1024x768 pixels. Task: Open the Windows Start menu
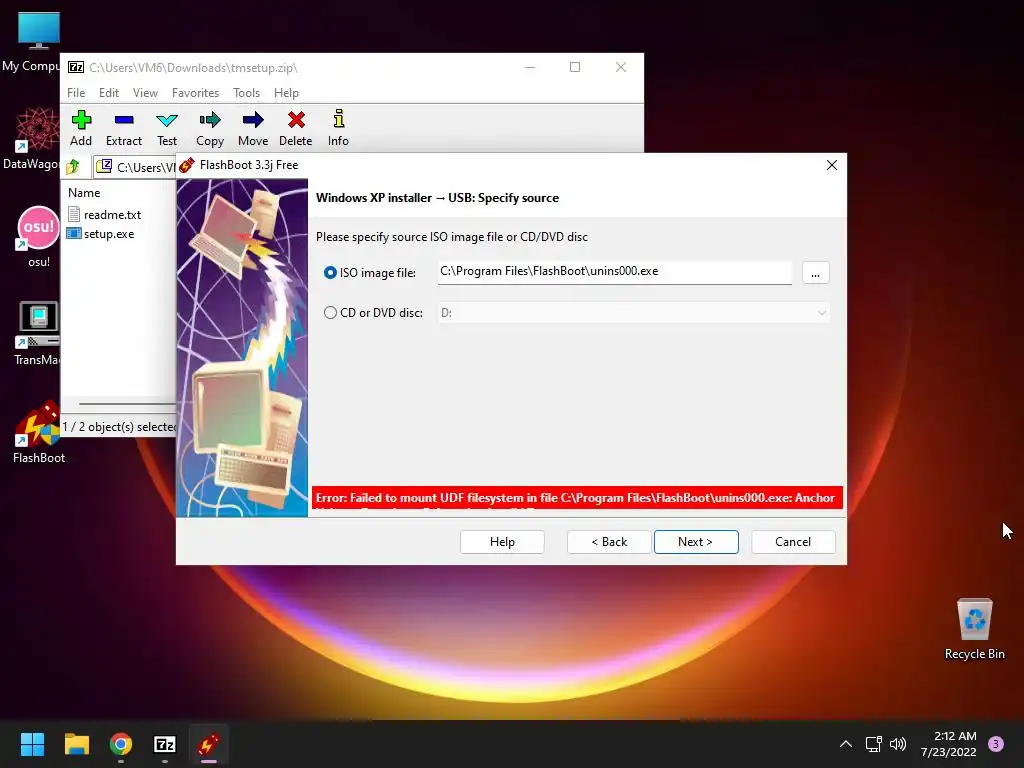[x=32, y=744]
